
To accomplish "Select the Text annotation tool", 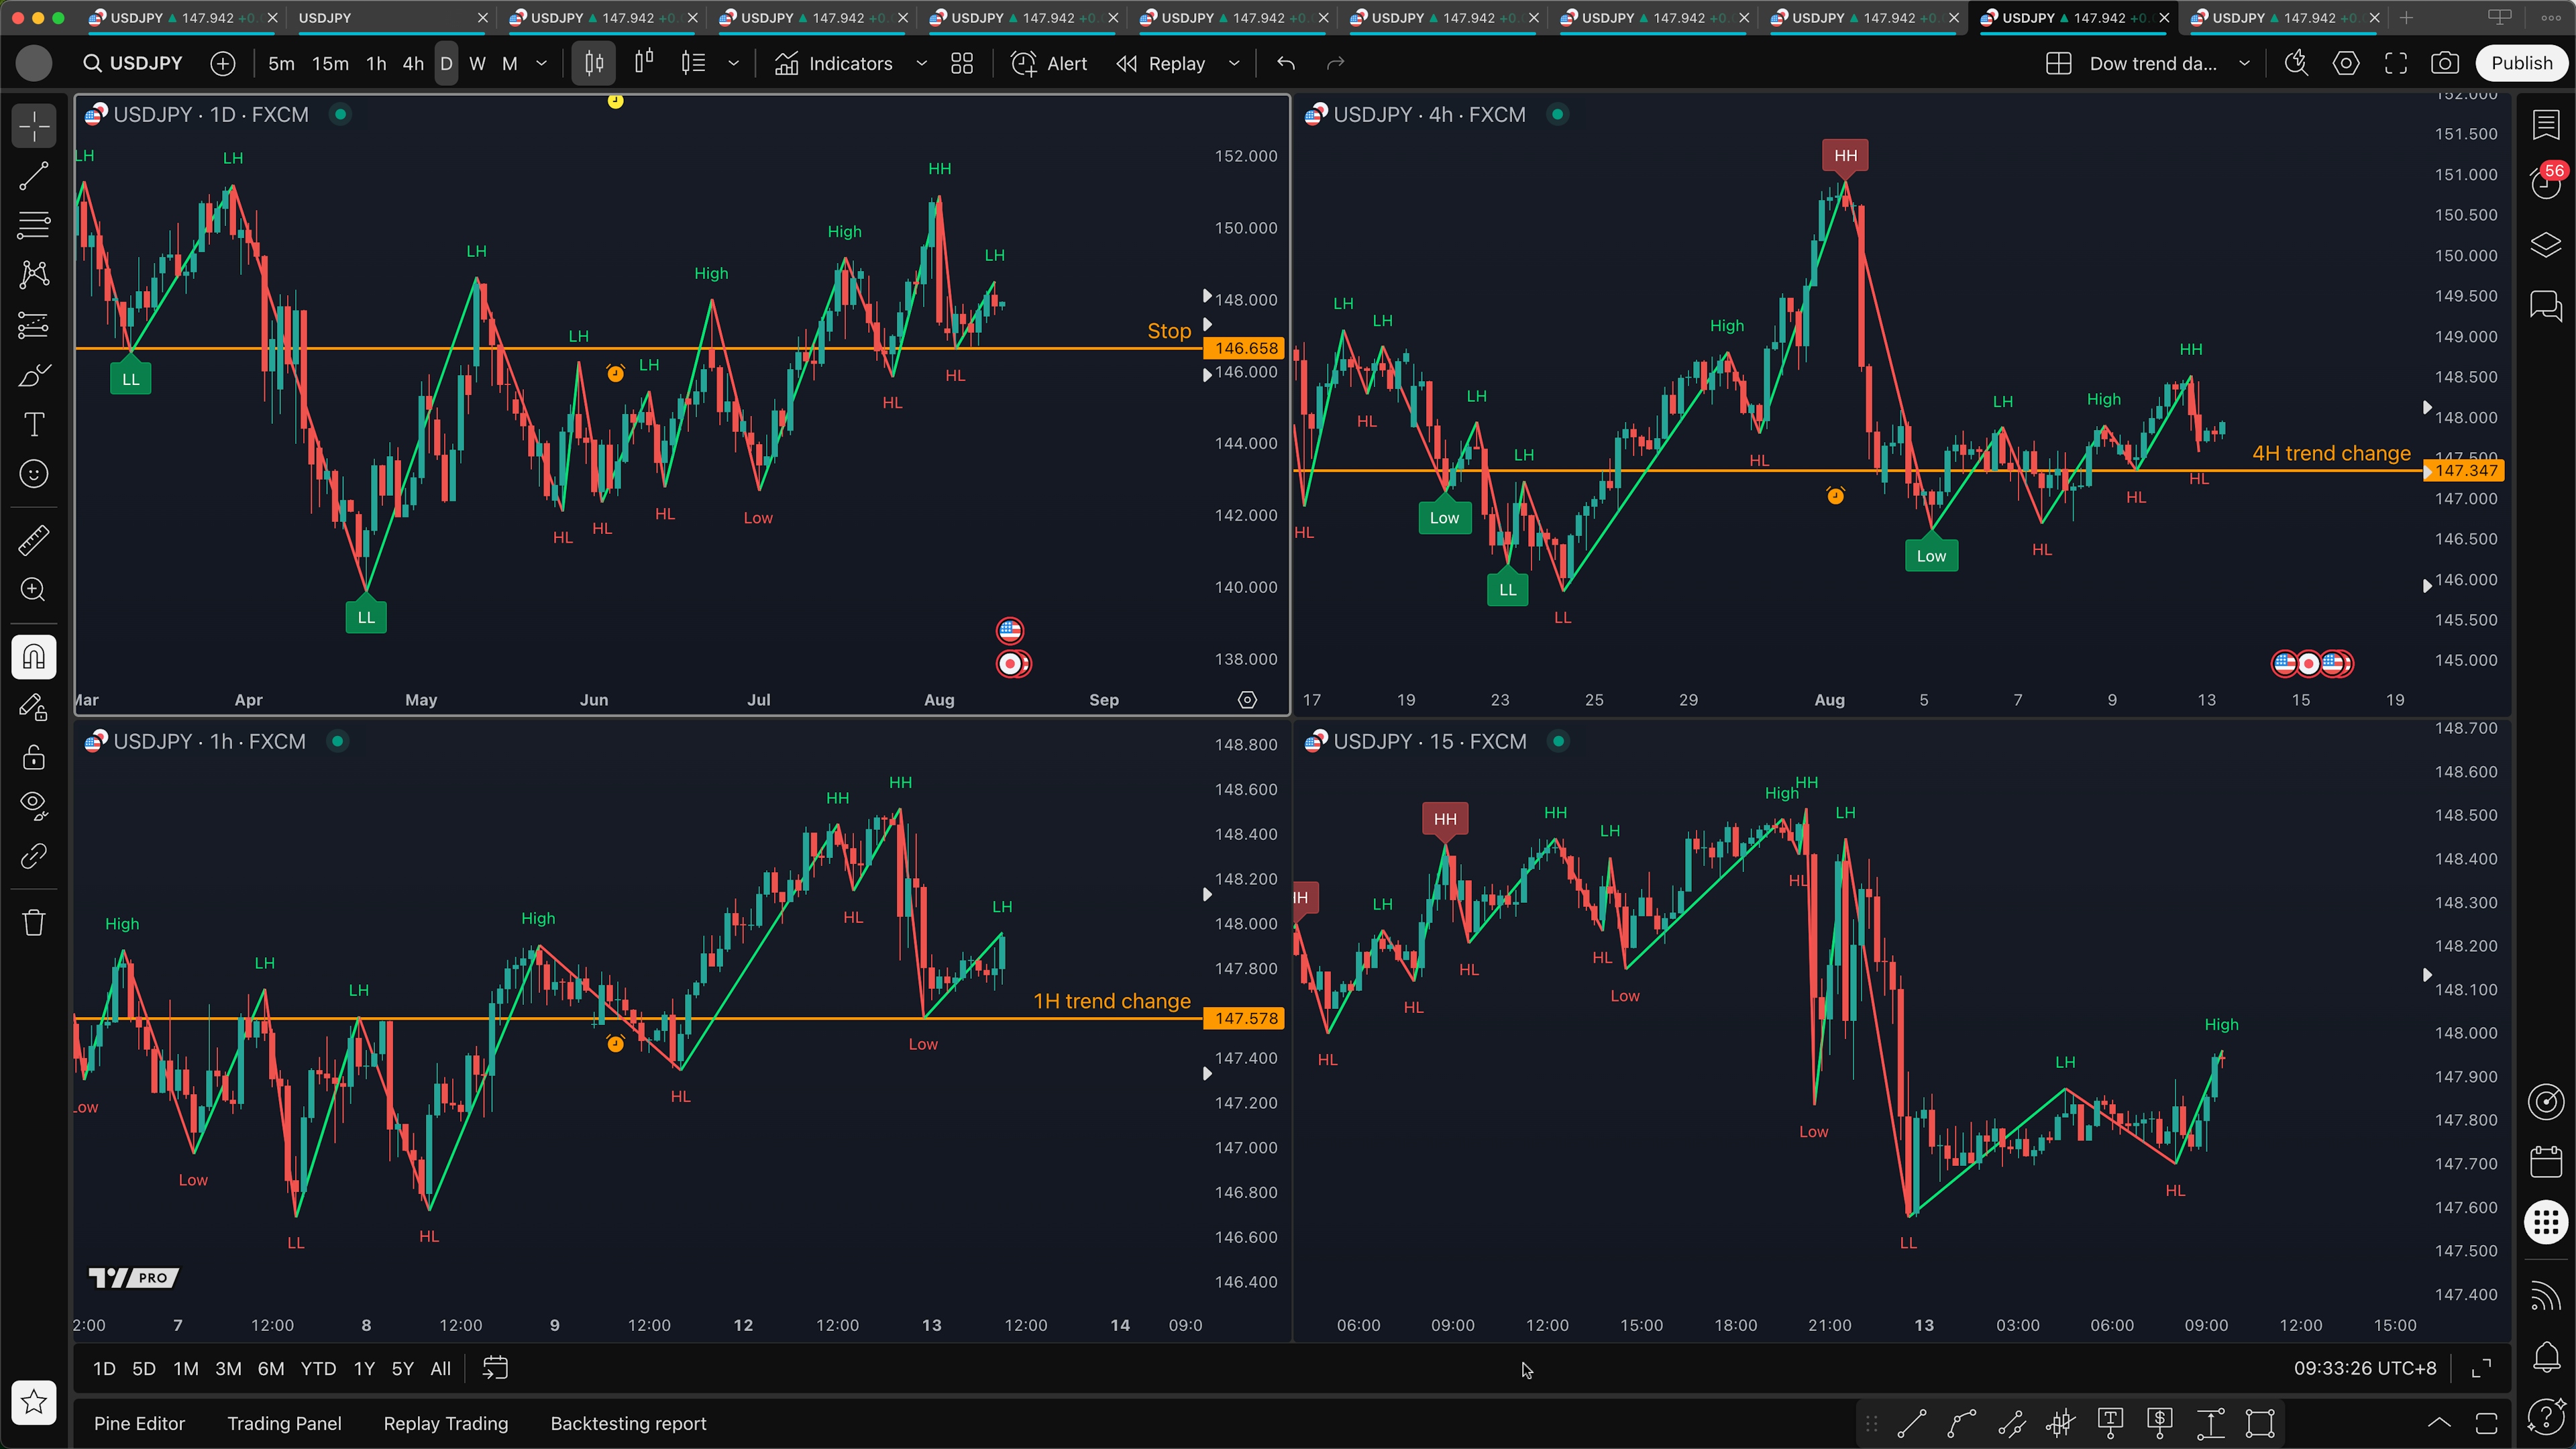I will coord(34,425).
